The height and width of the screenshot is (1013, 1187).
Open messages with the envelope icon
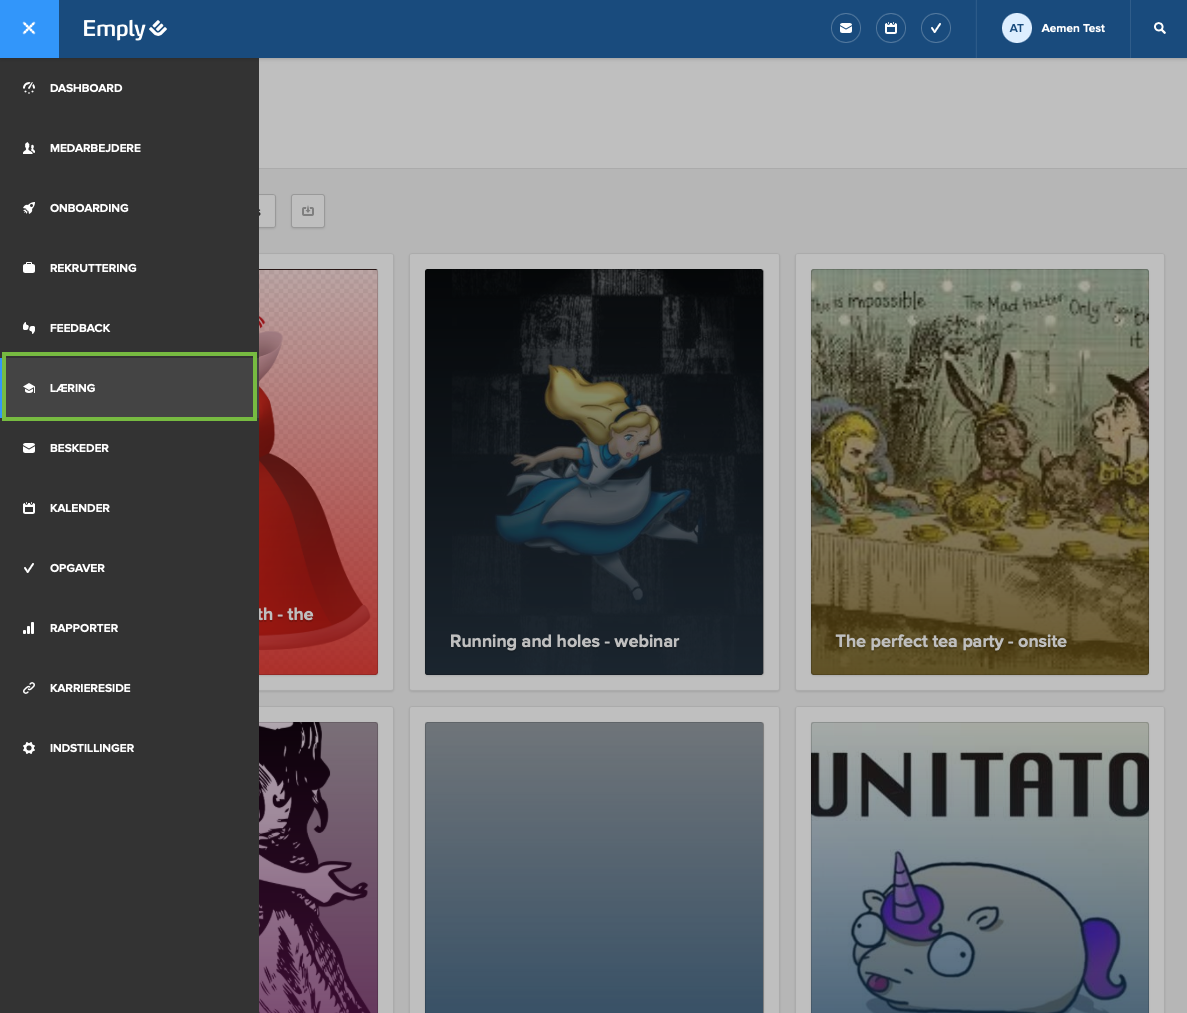pyautogui.click(x=845, y=28)
